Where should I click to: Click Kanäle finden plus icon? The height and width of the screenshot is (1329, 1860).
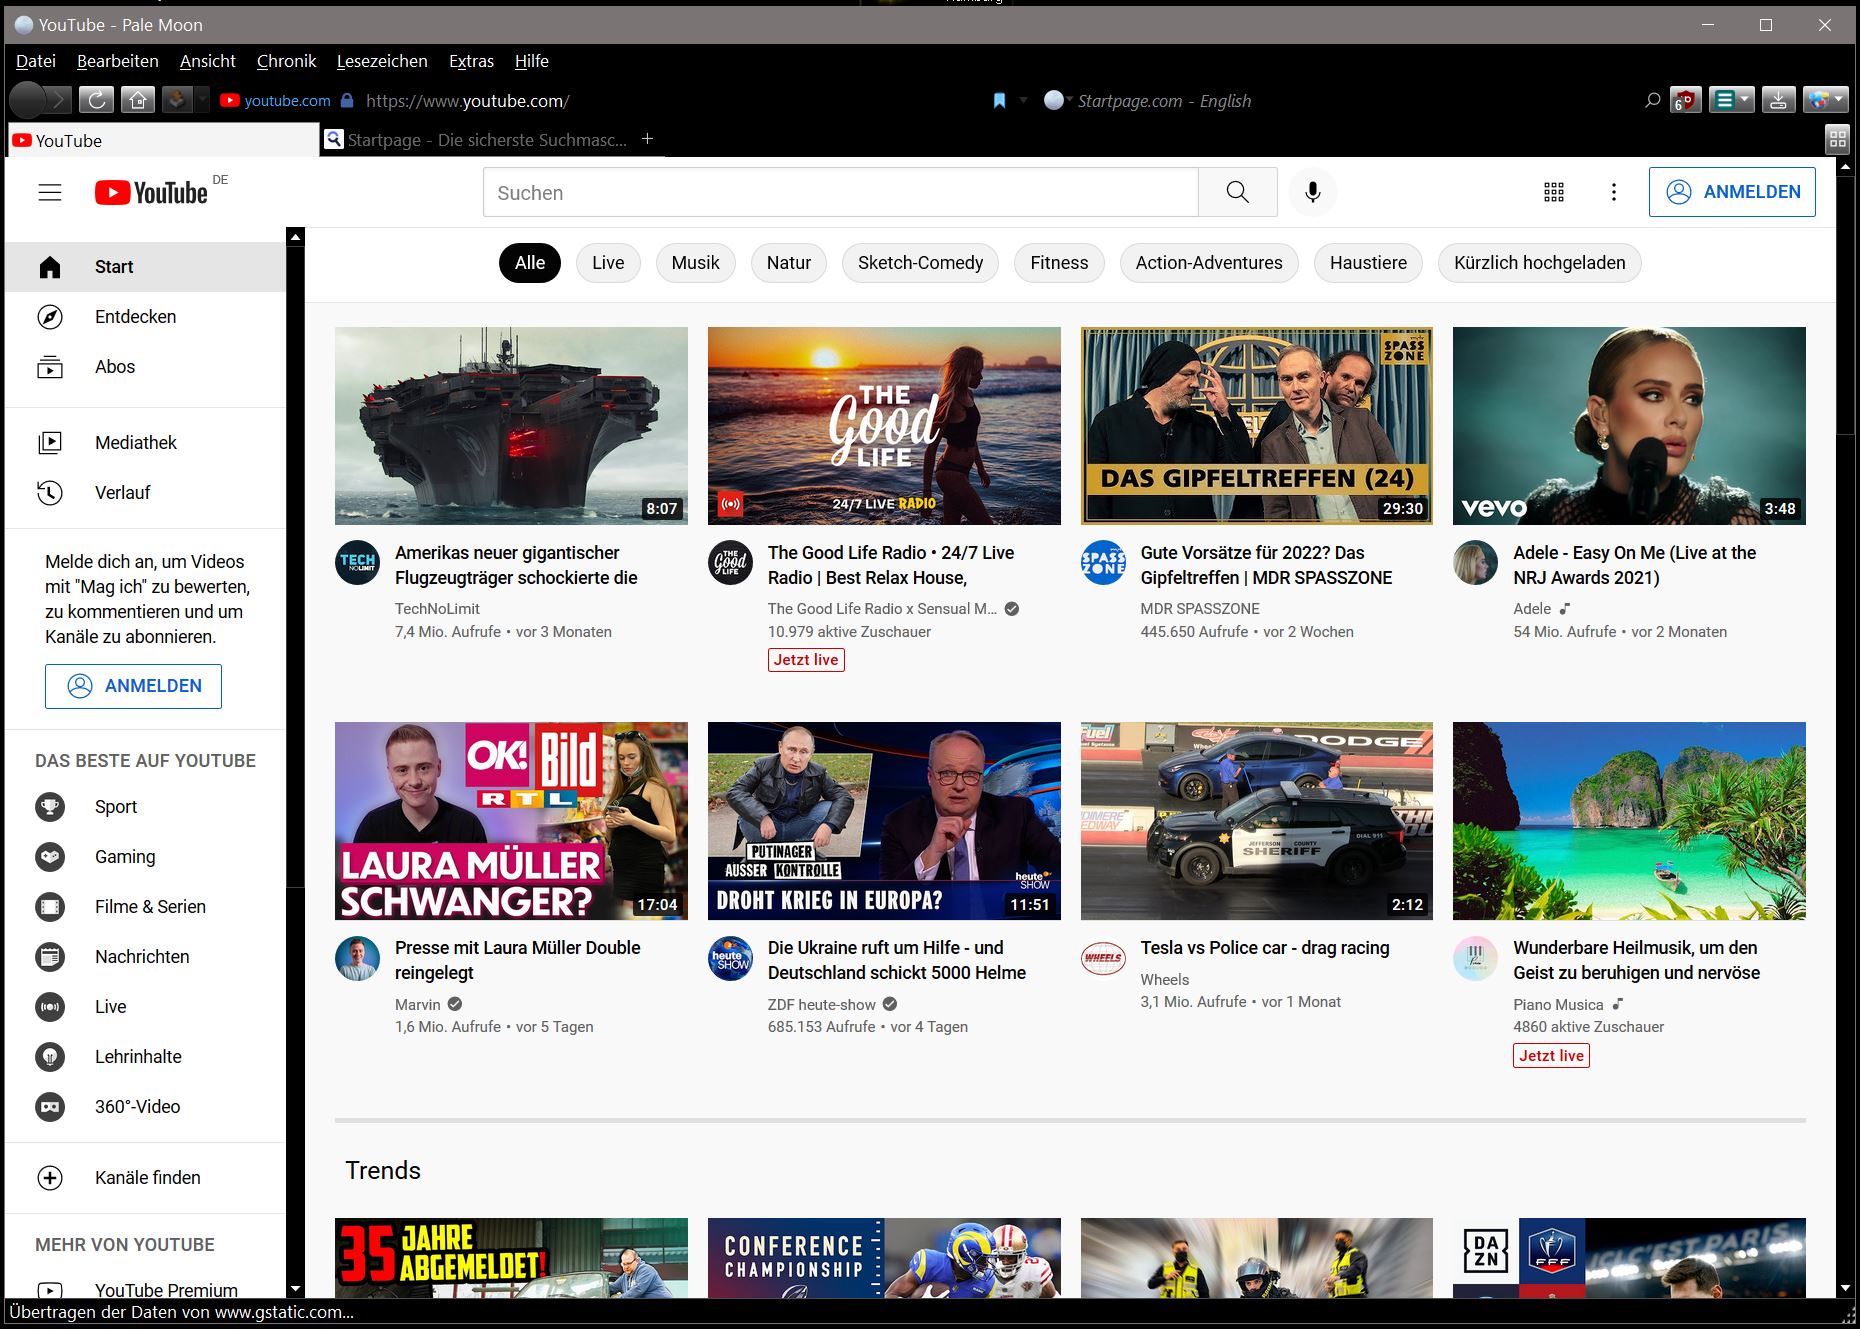point(50,1178)
